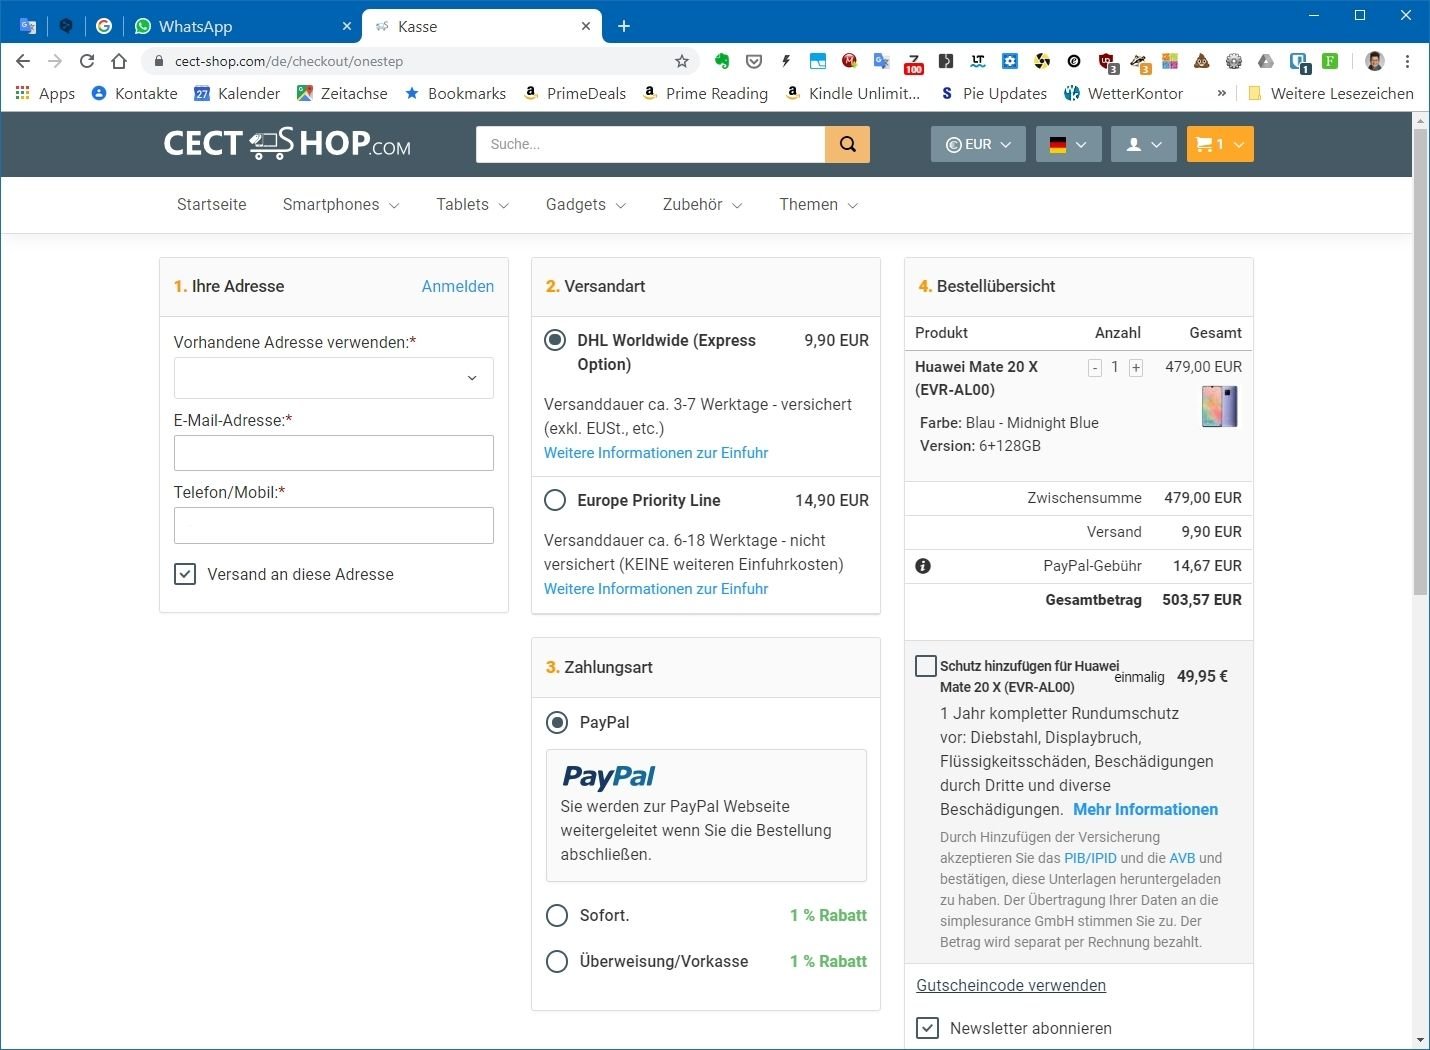Image resolution: width=1430 pixels, height=1050 pixels.
Task: Bookmark this page with star icon
Action: (682, 61)
